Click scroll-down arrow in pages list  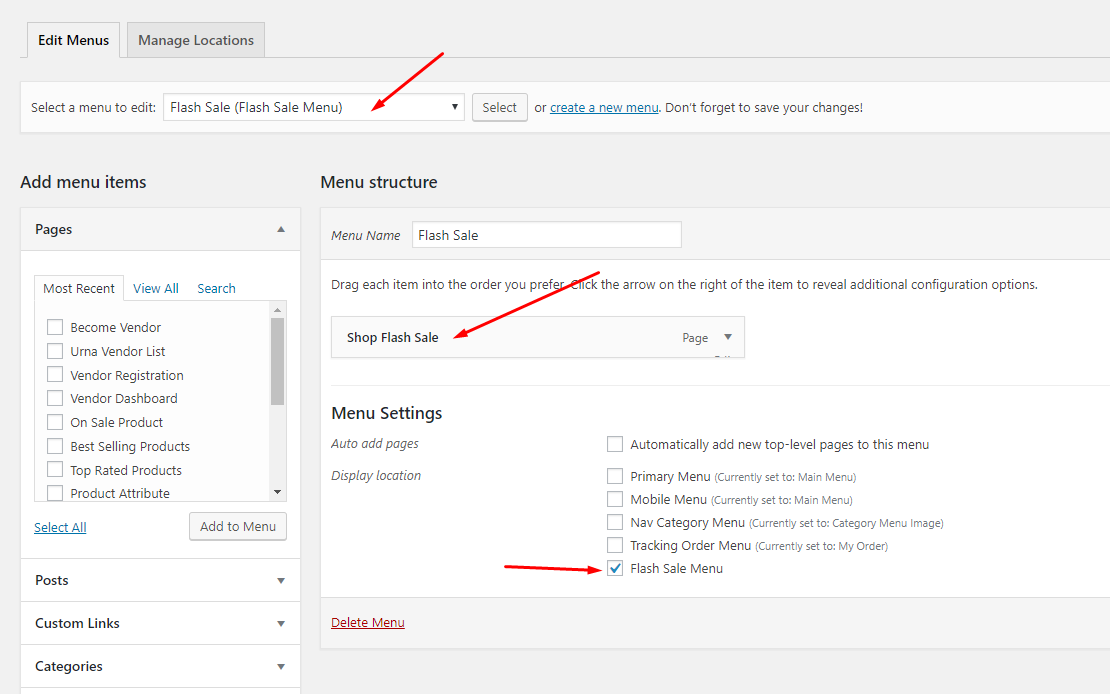tap(278, 492)
